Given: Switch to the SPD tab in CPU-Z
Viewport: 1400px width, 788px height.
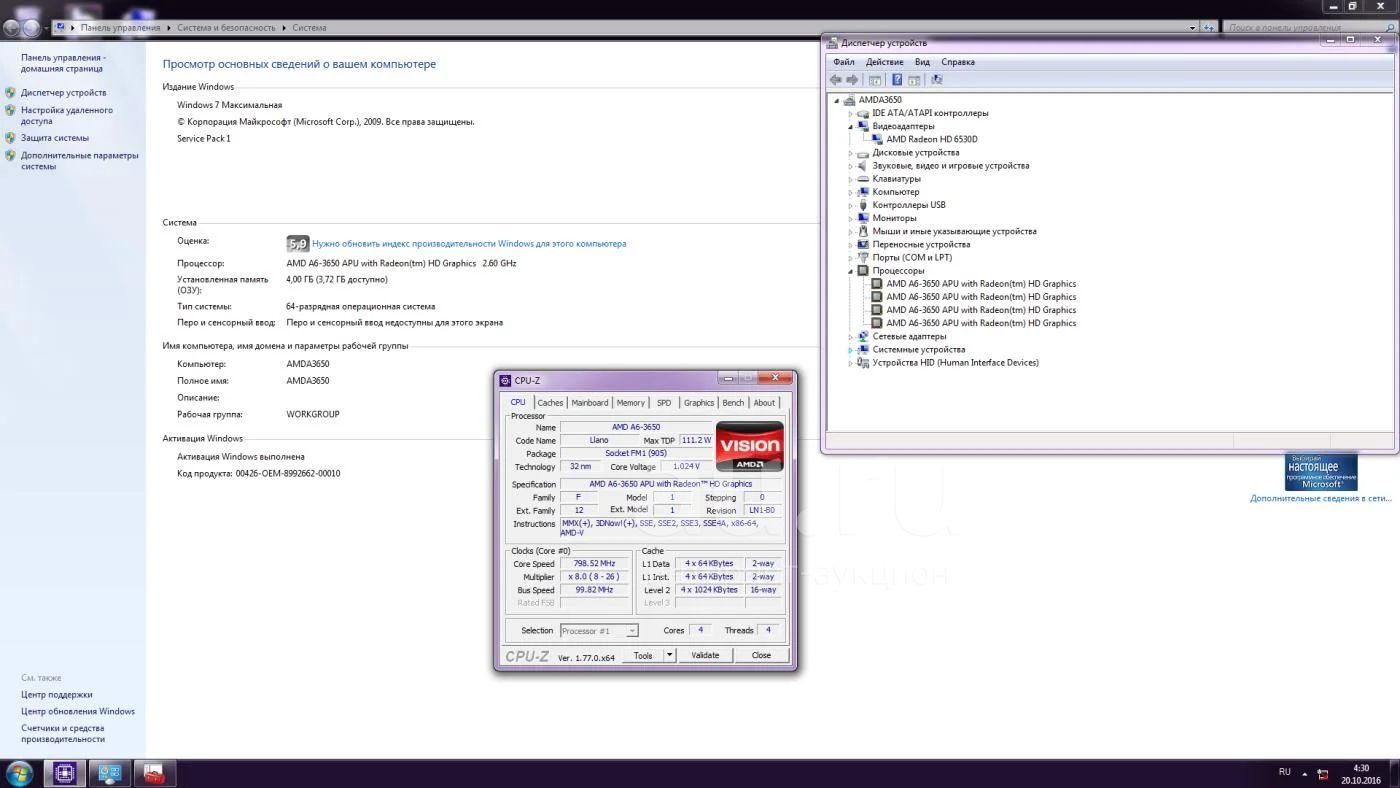Looking at the screenshot, I should click(x=664, y=403).
